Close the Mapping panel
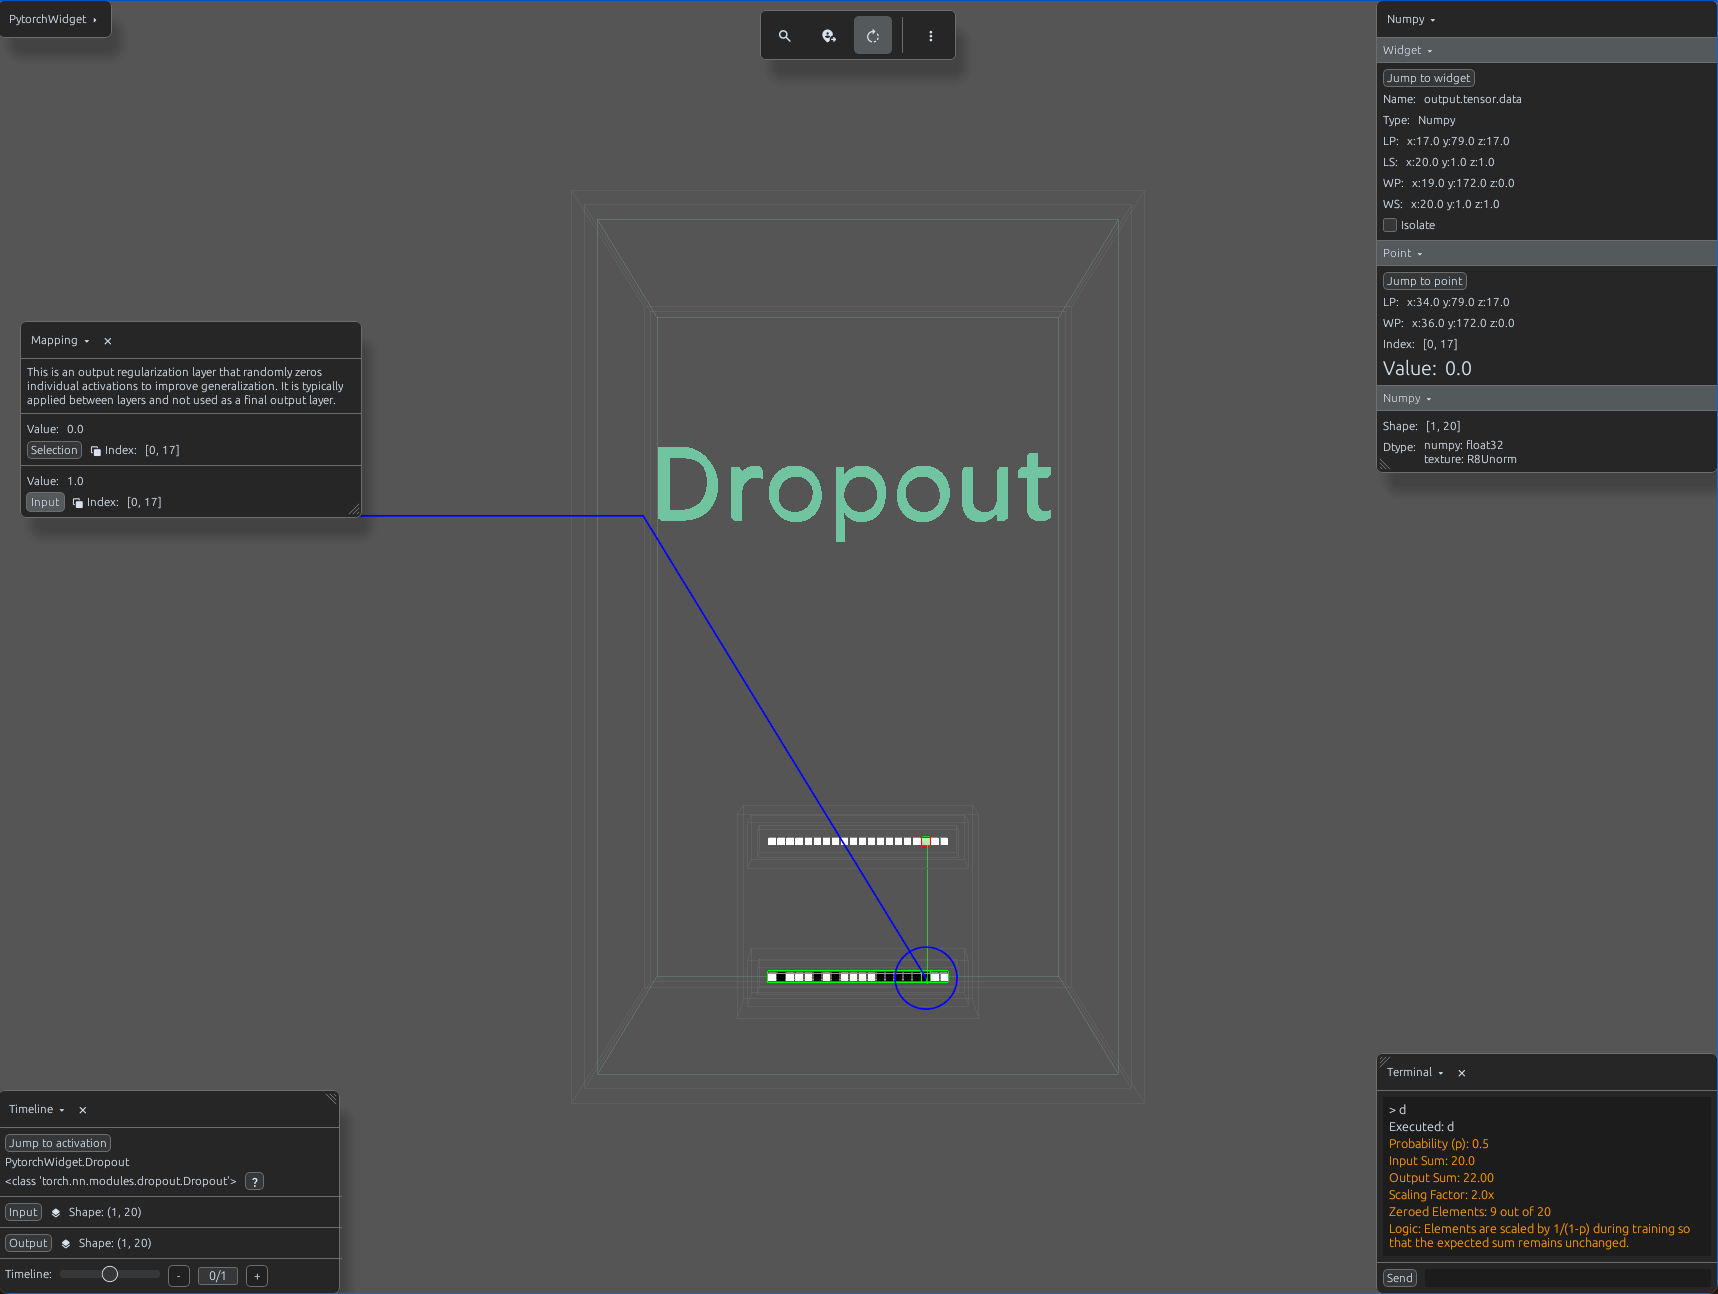 tap(108, 341)
